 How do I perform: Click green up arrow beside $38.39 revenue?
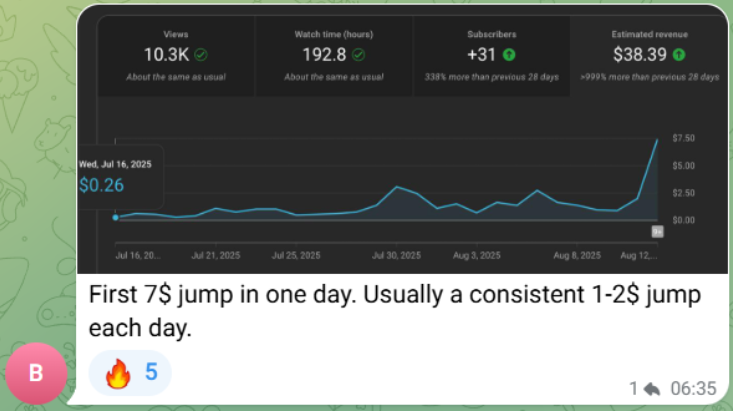(x=680, y=54)
